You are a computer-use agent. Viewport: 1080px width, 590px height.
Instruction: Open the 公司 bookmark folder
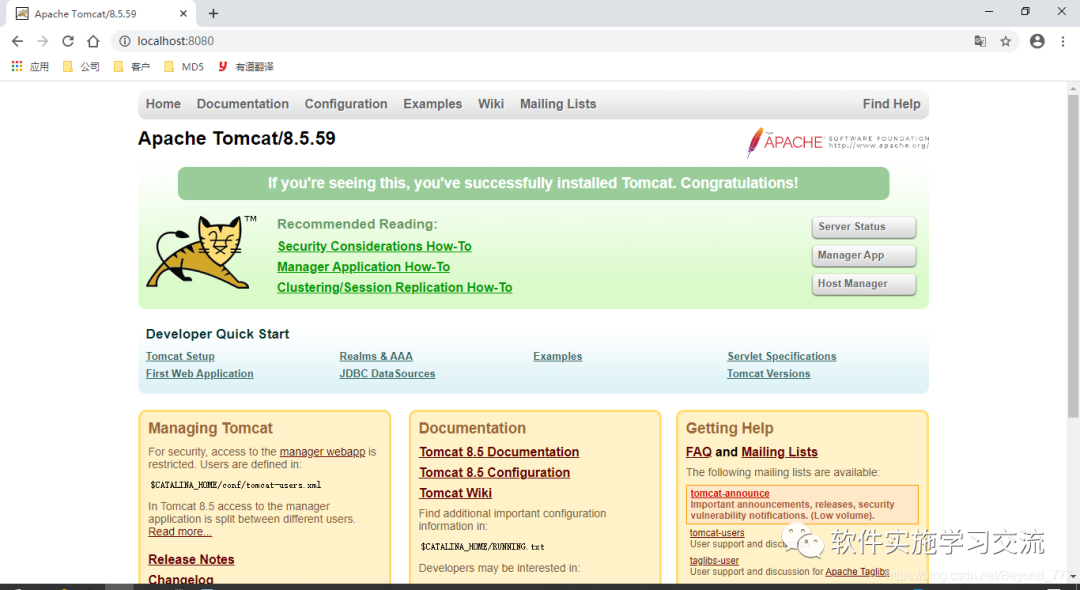[x=81, y=67]
